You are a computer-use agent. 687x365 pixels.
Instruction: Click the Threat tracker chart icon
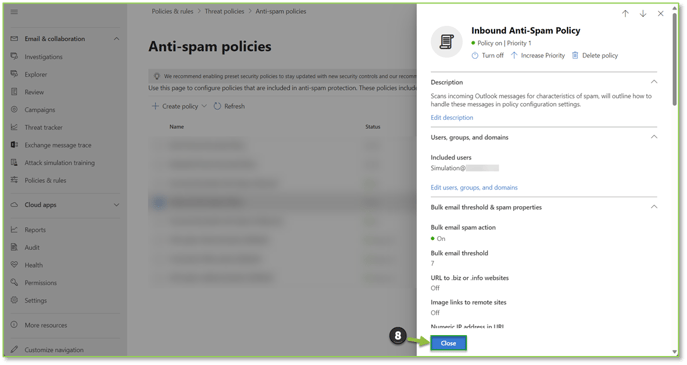14,127
